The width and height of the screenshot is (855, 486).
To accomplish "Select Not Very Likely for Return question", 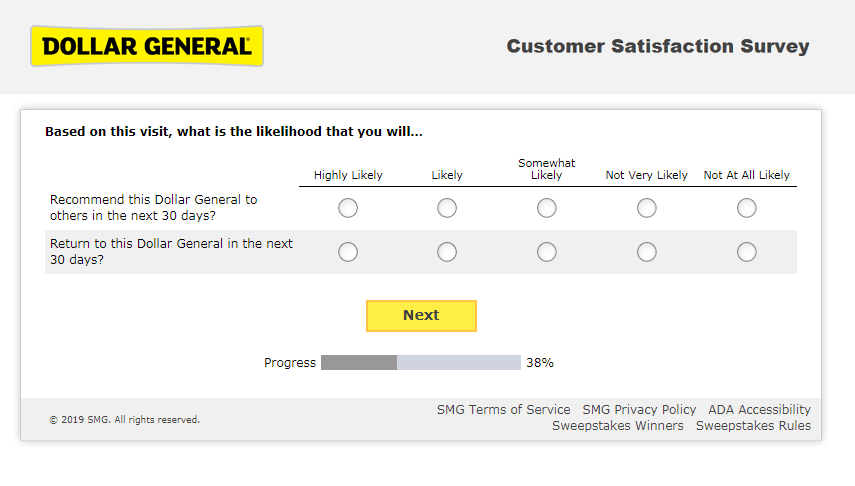I will point(647,252).
